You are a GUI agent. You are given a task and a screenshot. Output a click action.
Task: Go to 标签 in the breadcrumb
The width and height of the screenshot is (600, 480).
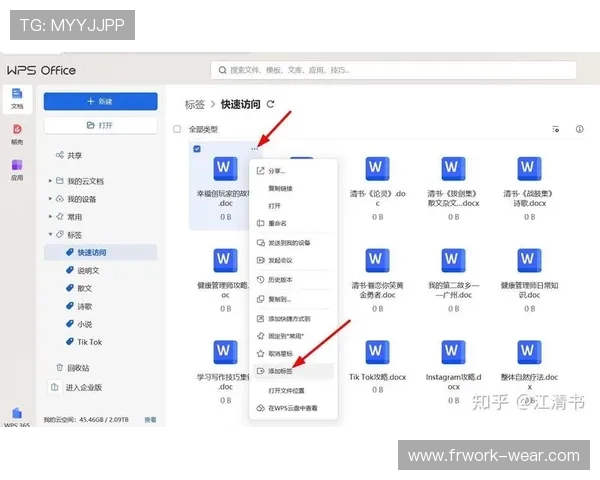click(x=195, y=104)
